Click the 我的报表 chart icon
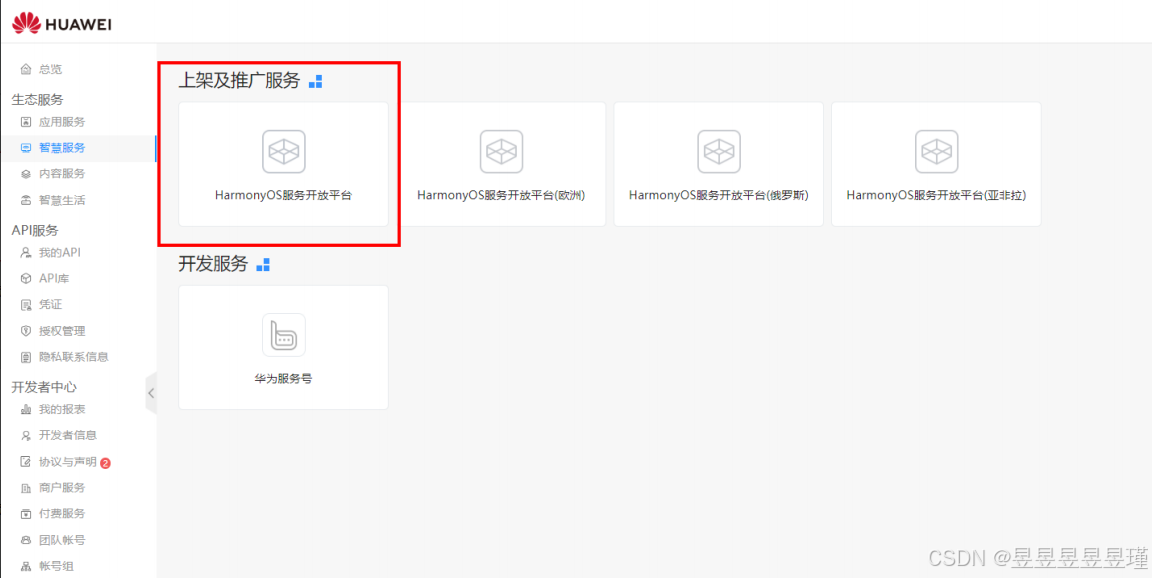The width and height of the screenshot is (1152, 578). click(x=26, y=409)
